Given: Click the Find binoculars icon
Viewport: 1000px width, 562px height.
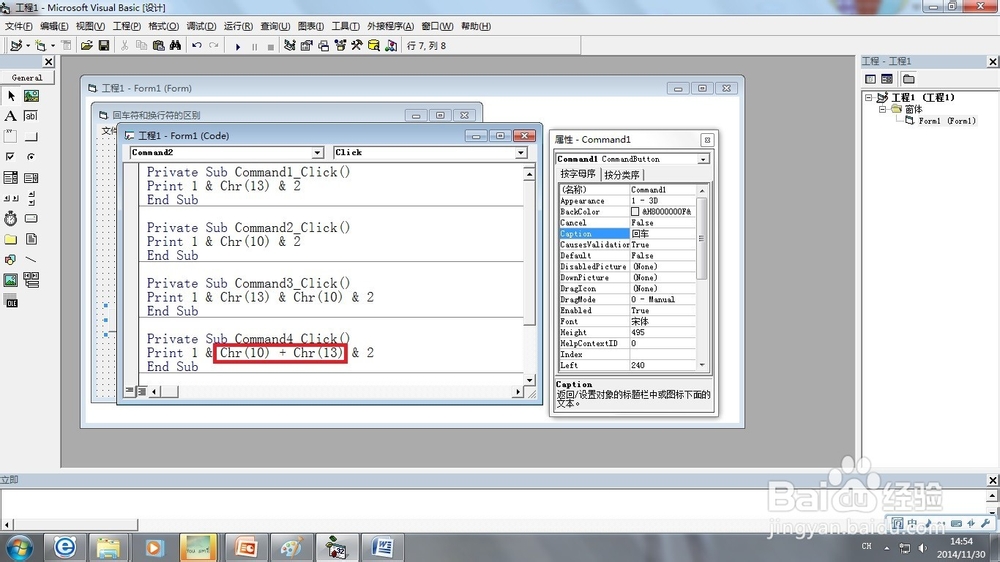Looking at the screenshot, I should pos(175,45).
